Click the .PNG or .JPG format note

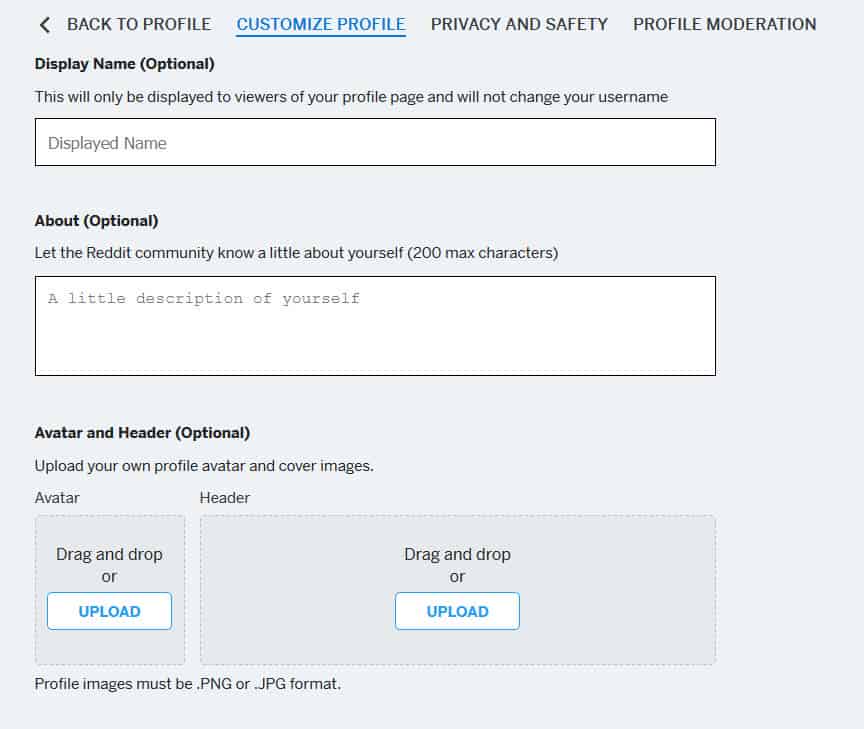[x=188, y=685]
